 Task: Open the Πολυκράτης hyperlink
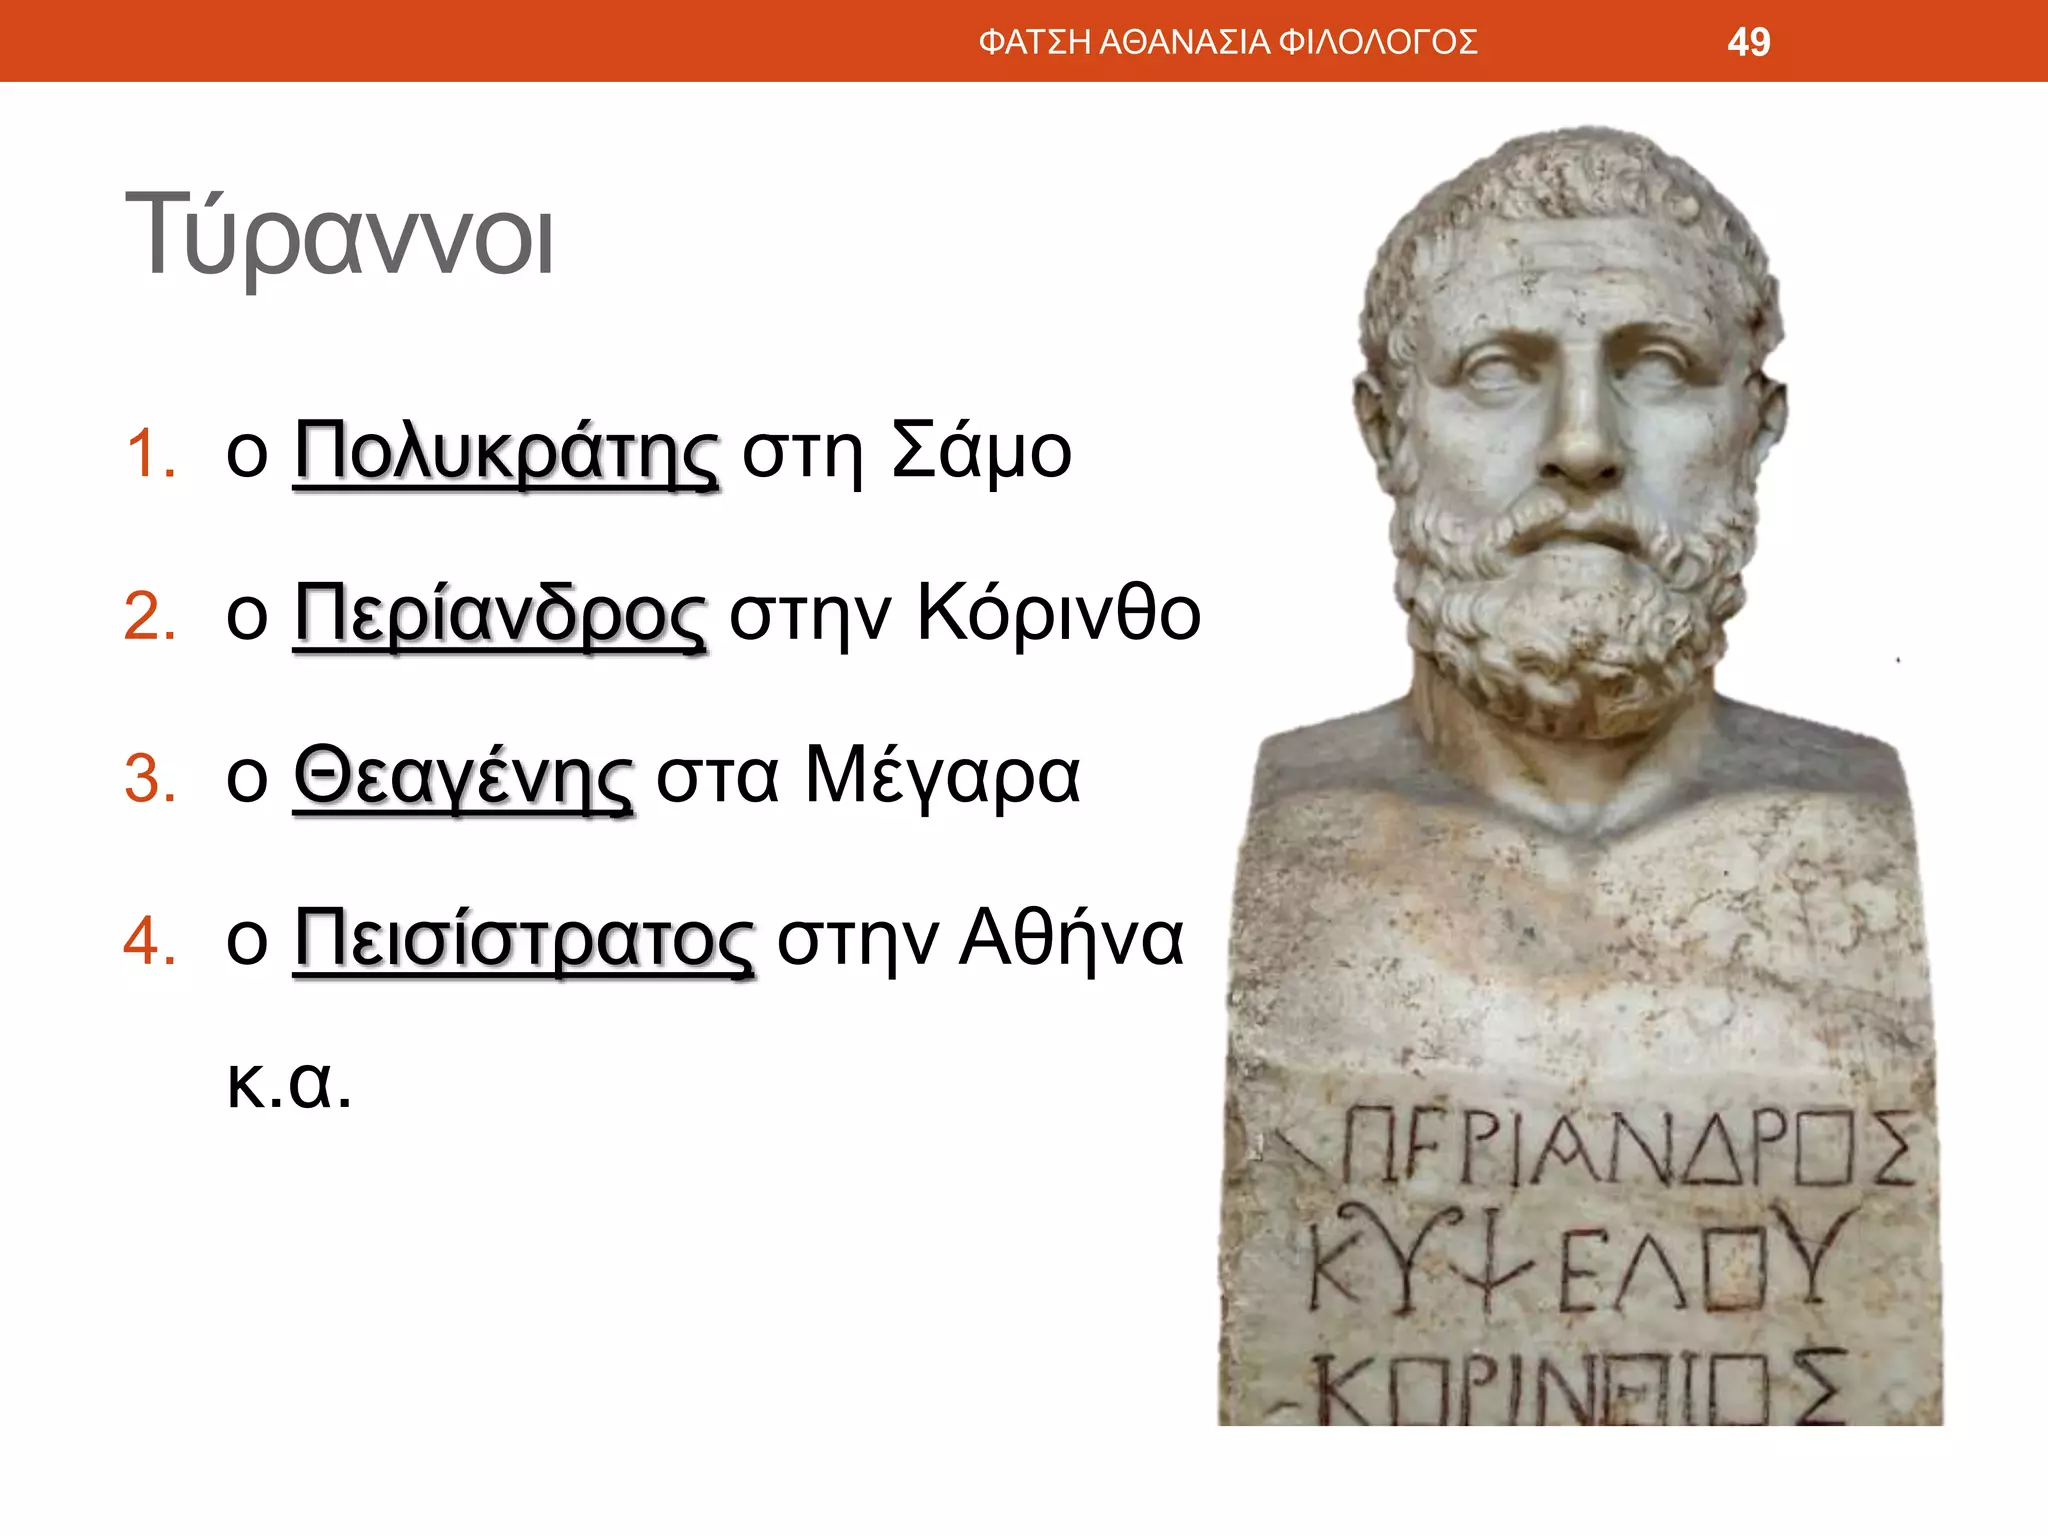point(505,453)
